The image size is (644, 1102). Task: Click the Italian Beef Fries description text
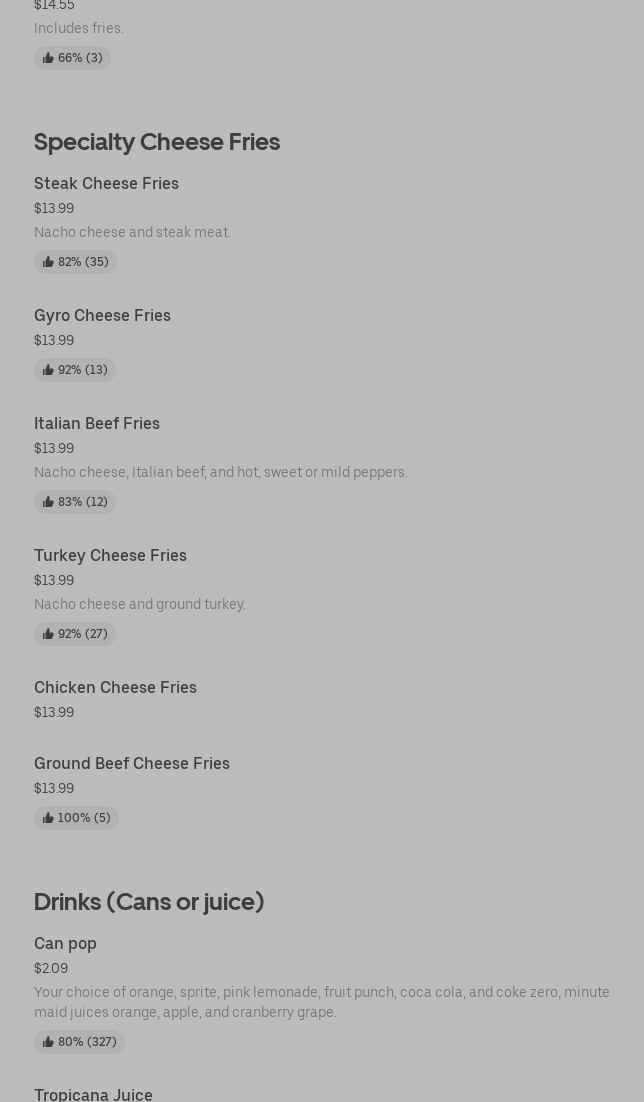[x=221, y=472]
